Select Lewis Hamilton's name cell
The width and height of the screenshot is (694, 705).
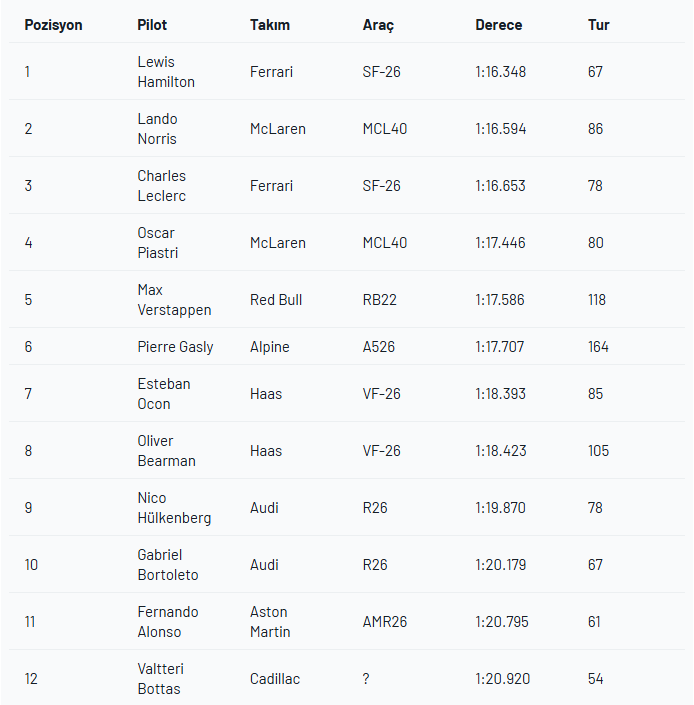[166, 72]
